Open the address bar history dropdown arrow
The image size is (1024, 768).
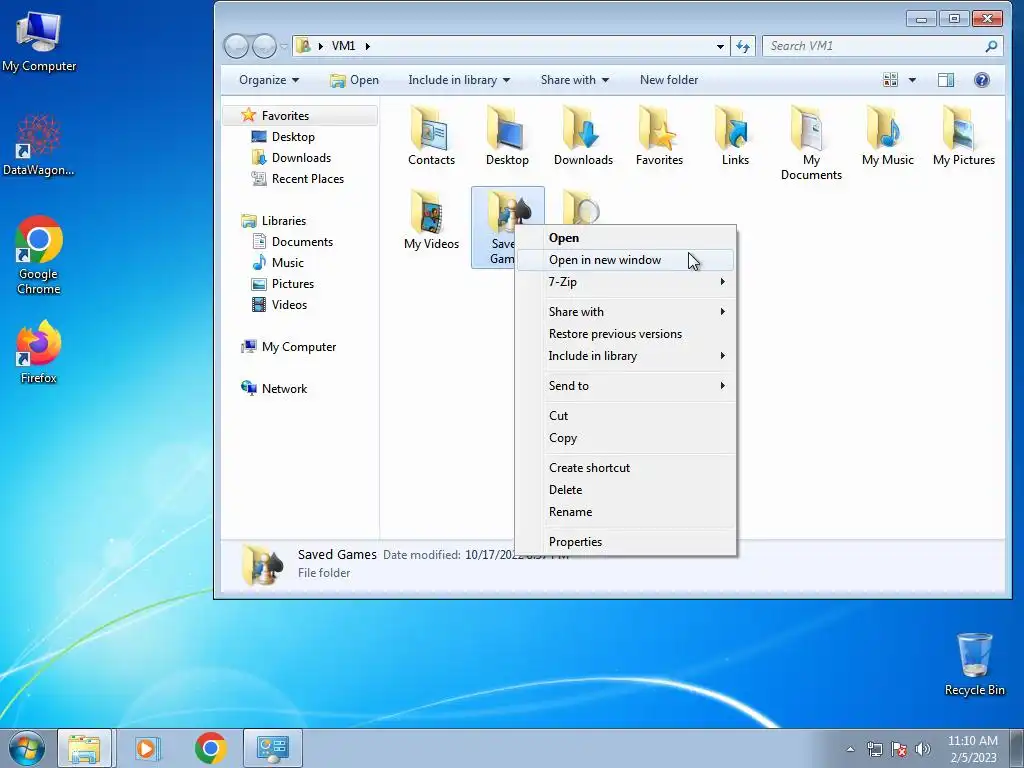point(720,46)
